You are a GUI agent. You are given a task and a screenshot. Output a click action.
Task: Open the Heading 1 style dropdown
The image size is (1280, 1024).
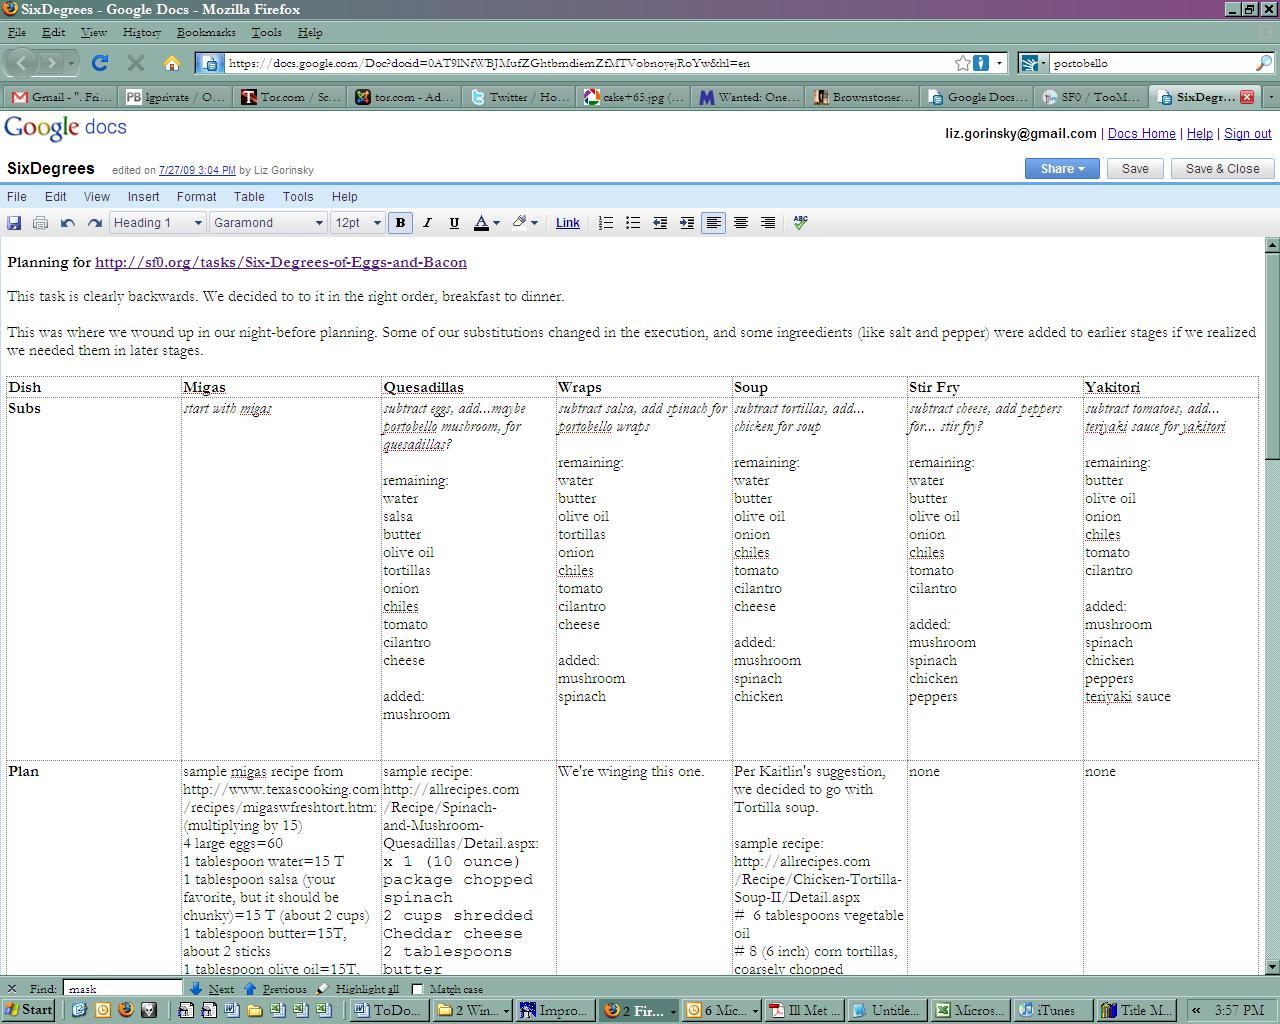158,223
